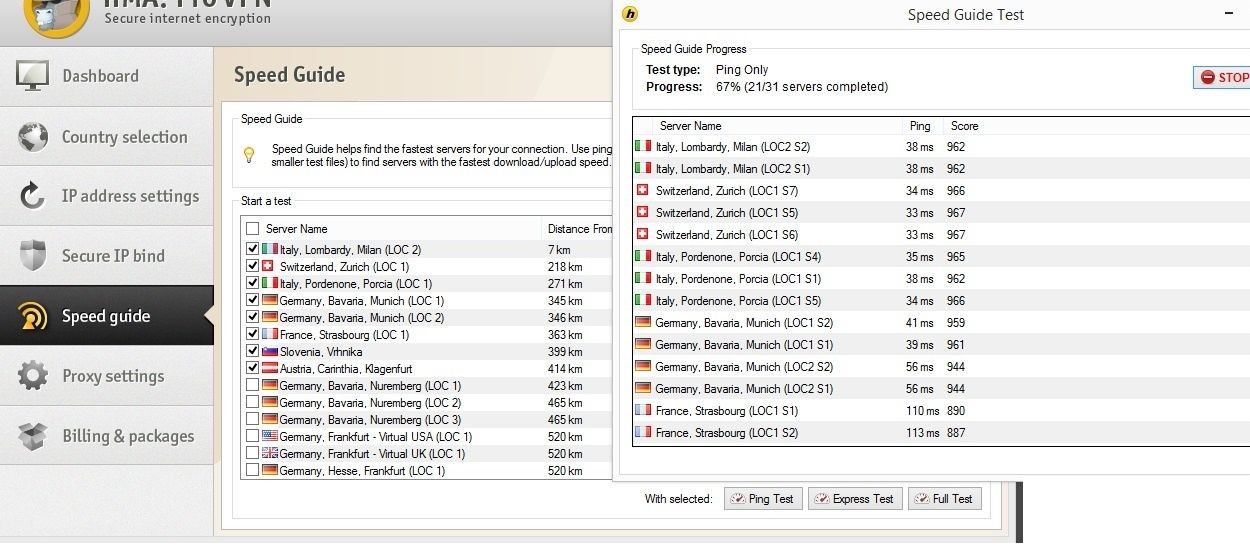Uncheck Germany, Bavaria, Munich (LOC 1)
This screenshot has width=1250, height=550.
point(252,300)
